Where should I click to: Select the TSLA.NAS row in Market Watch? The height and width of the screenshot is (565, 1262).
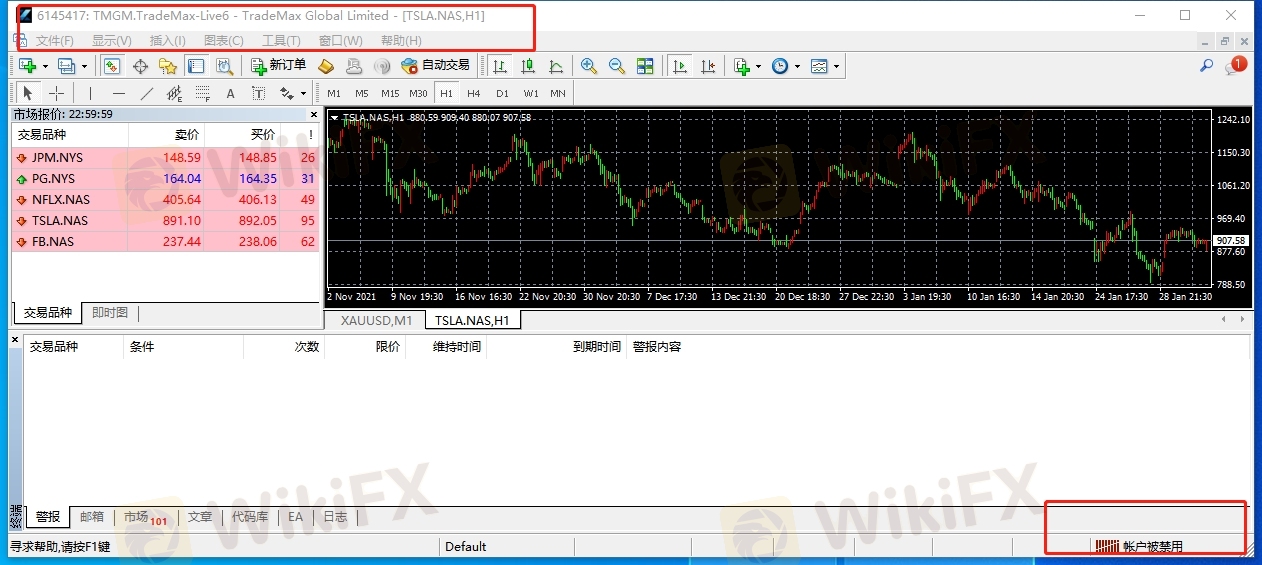tap(165, 221)
